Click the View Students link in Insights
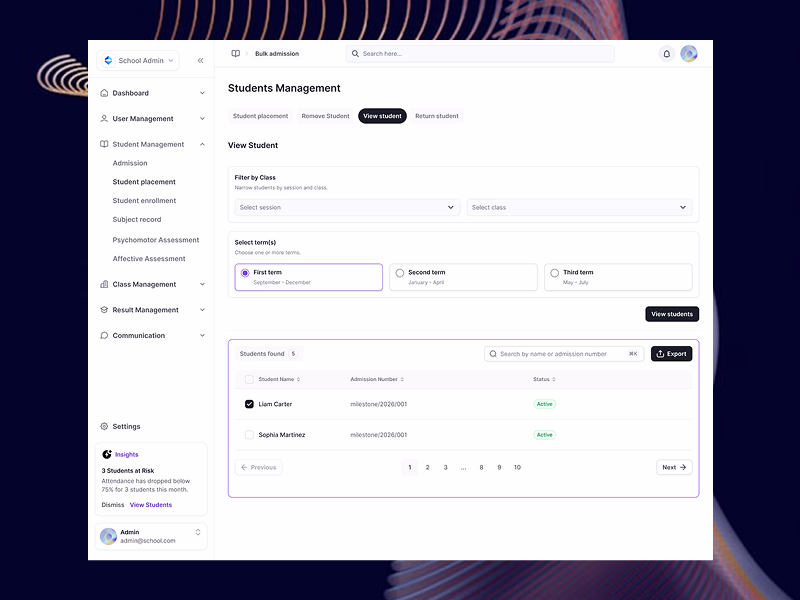Viewport: 800px width, 600px height. 151,505
